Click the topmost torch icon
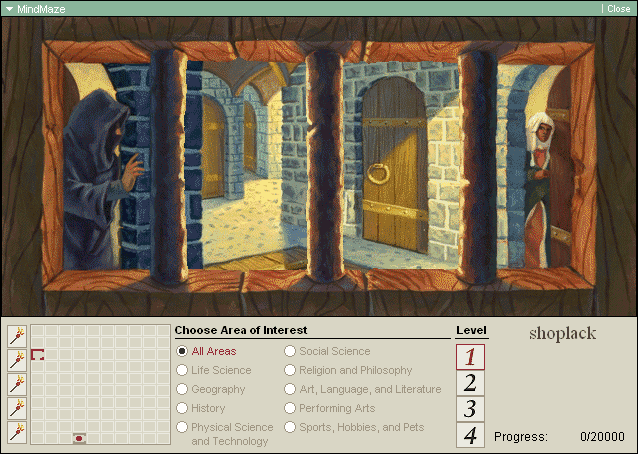The height and width of the screenshot is (454, 638). coord(17,336)
